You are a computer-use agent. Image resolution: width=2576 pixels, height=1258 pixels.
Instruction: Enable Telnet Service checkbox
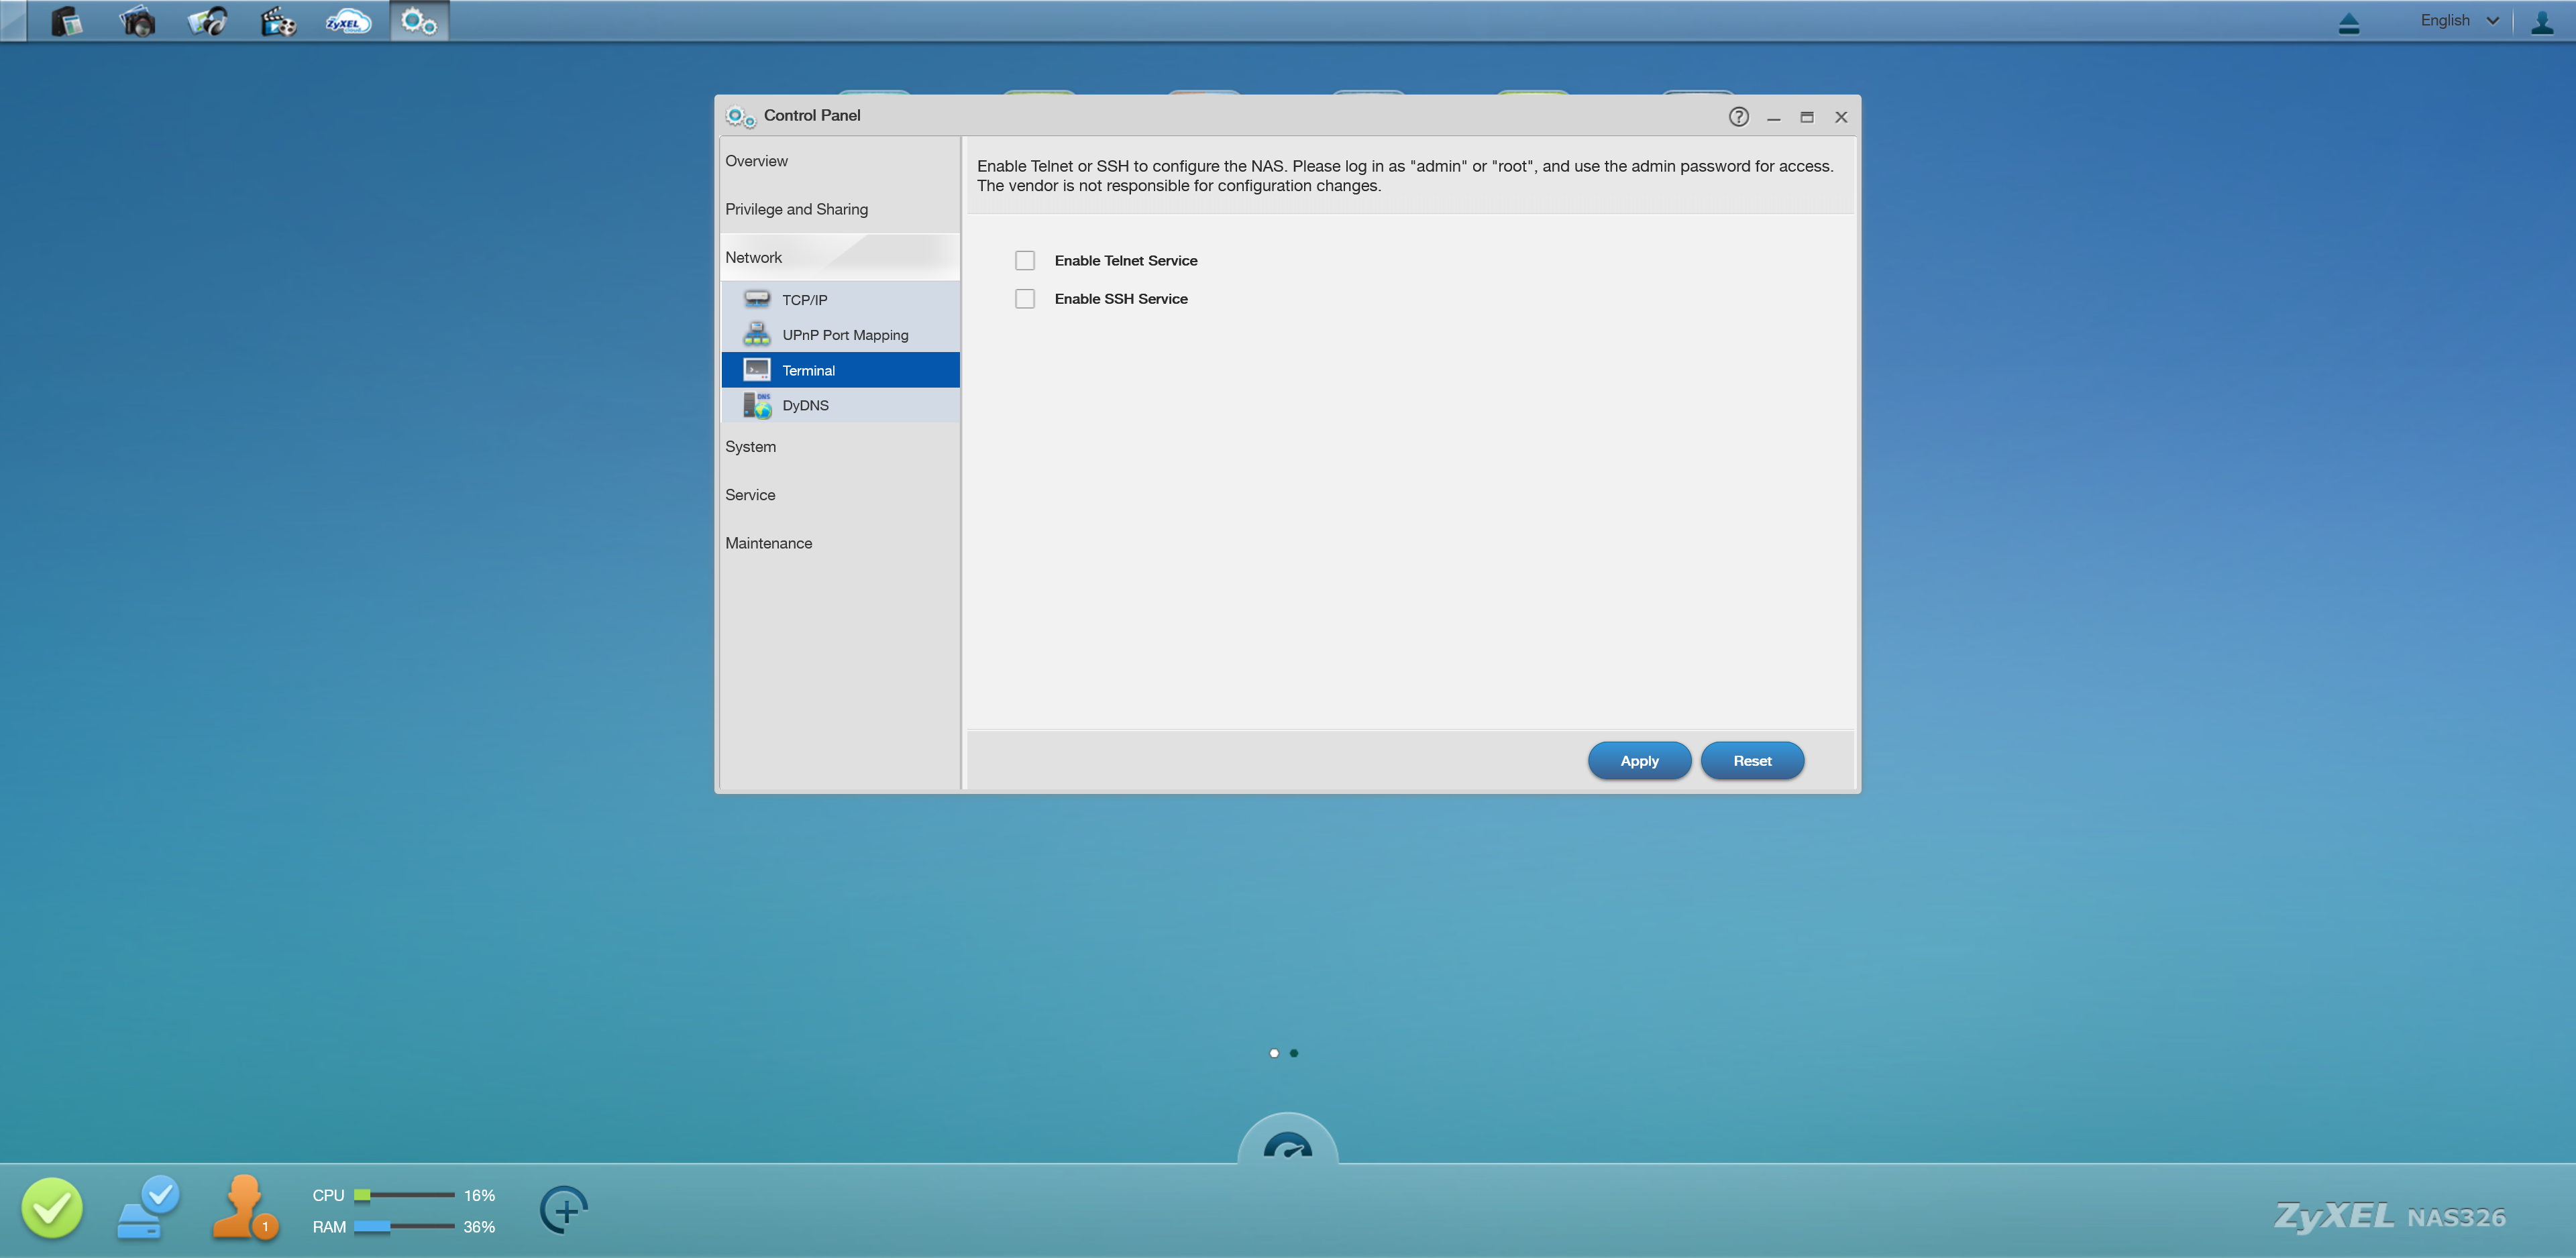coord(1024,260)
